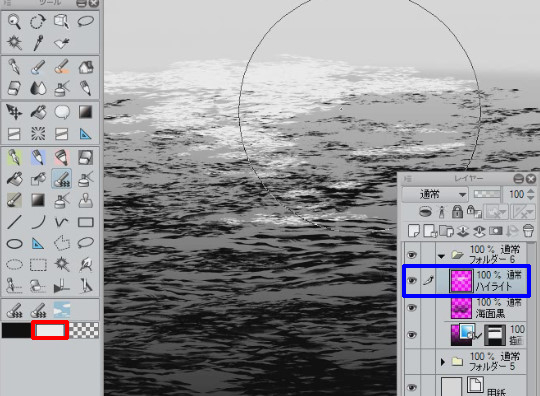The image size is (540, 396).
Task: Hide フォルダー 6 folder via eye icon
Action: pos(412,255)
